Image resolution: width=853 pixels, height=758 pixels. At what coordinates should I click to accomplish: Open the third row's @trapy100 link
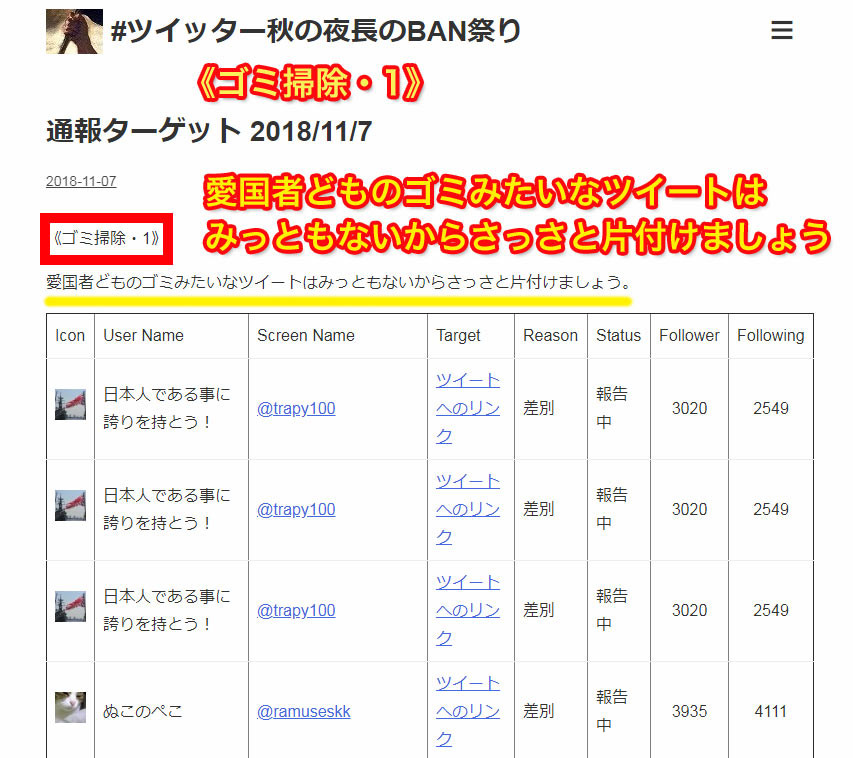pos(296,611)
